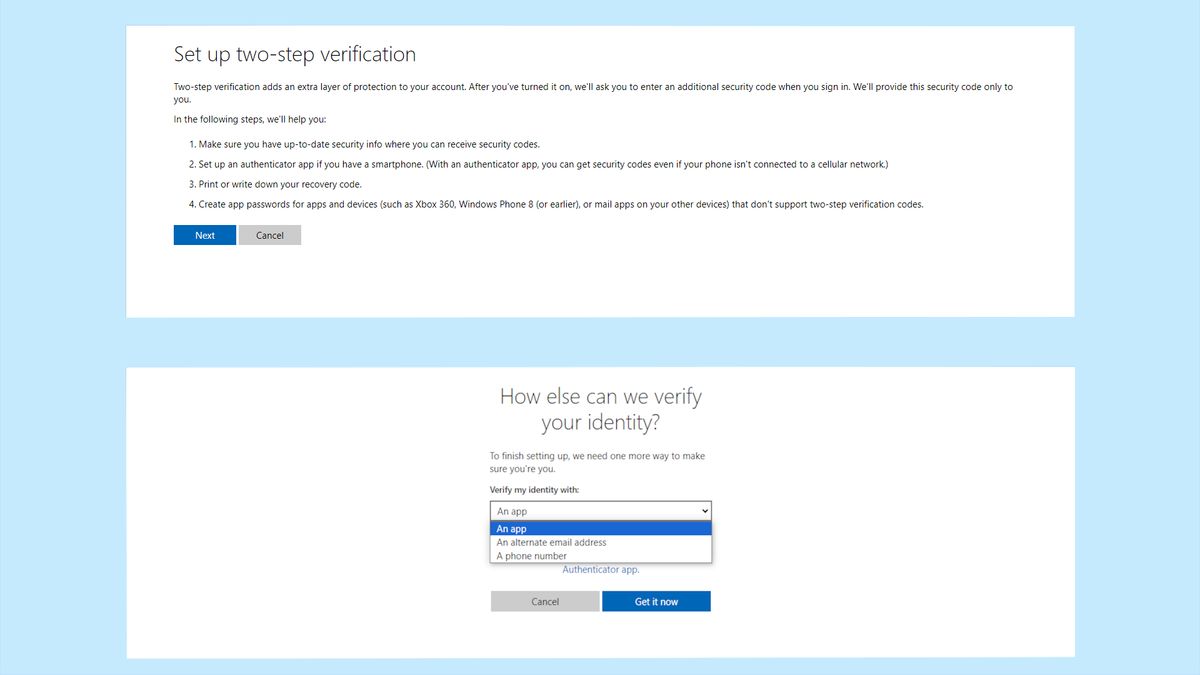Dismiss the identity verification dialog with Cancel
Viewport: 1200px width, 675px height.
click(545, 601)
